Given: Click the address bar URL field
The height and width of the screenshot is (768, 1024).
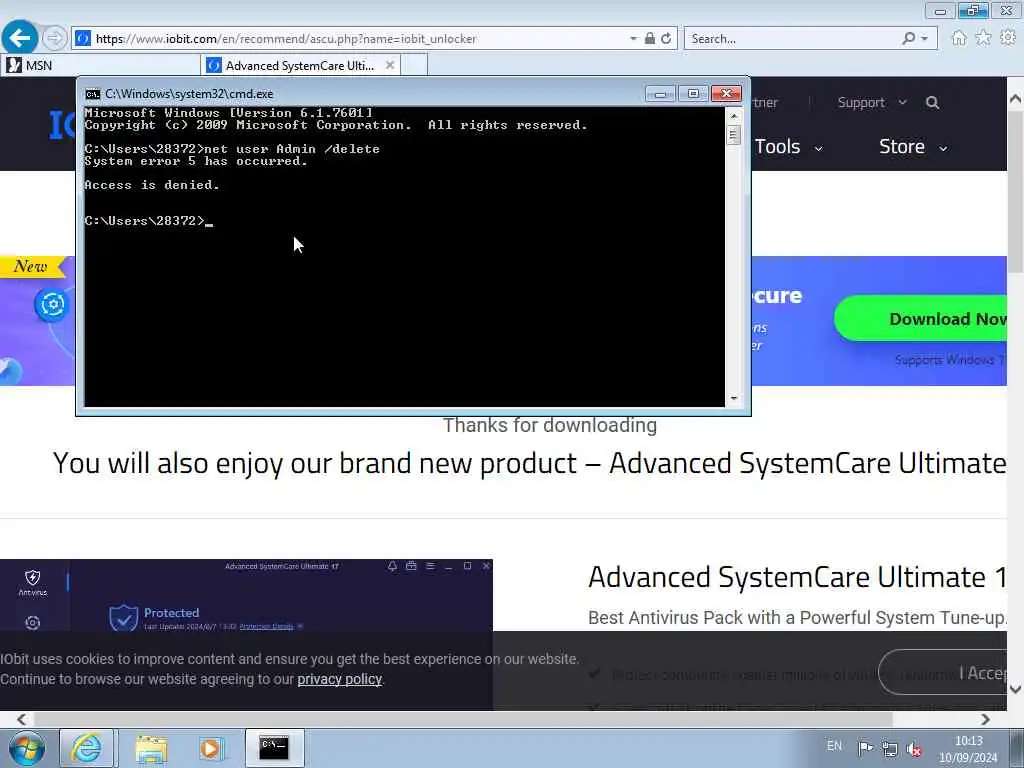Looking at the screenshot, I should tap(359, 39).
